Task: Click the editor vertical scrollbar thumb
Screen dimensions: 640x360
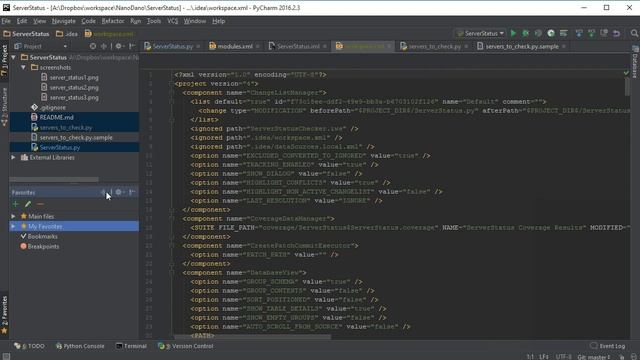Action: pos(627,87)
